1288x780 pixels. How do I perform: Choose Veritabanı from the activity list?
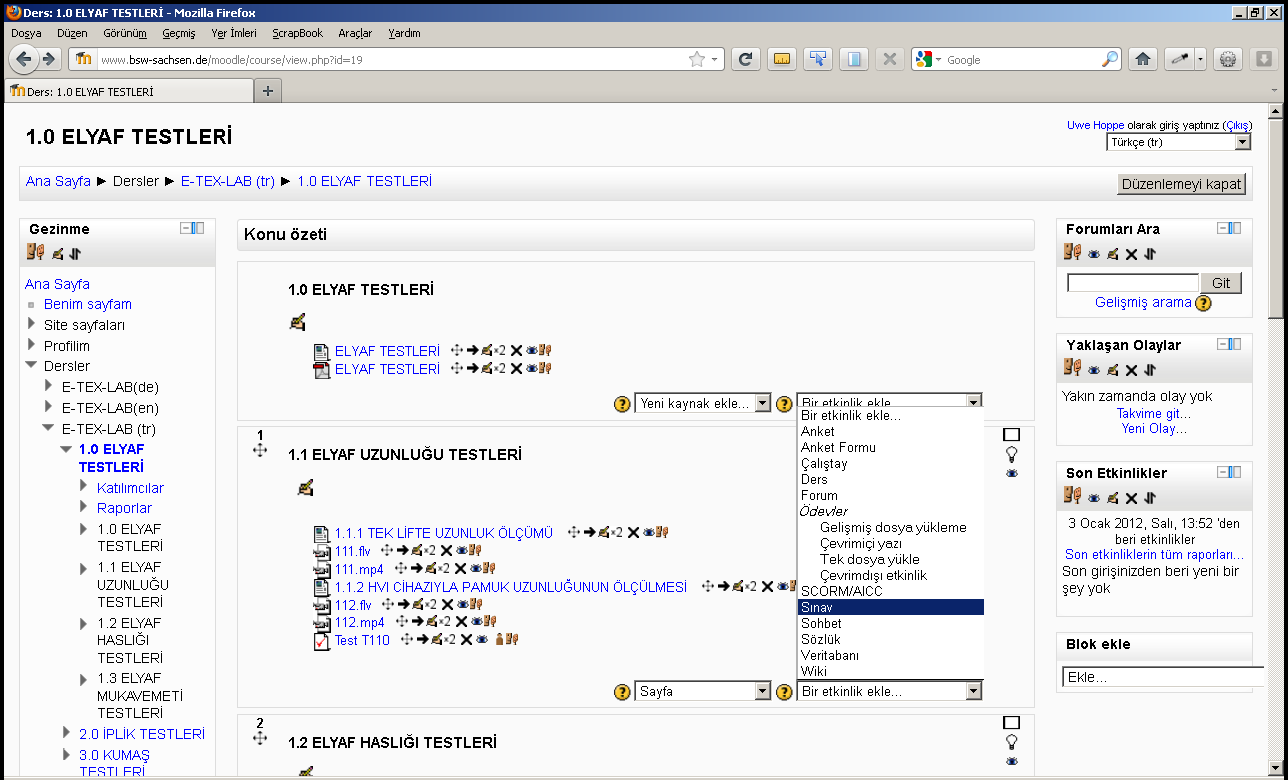pos(890,655)
